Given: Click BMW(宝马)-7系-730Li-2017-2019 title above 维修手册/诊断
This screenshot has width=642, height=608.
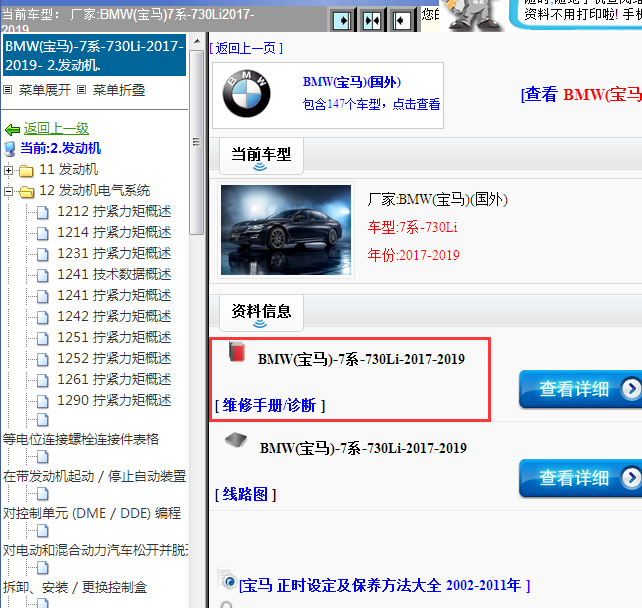Looking at the screenshot, I should [x=361, y=359].
